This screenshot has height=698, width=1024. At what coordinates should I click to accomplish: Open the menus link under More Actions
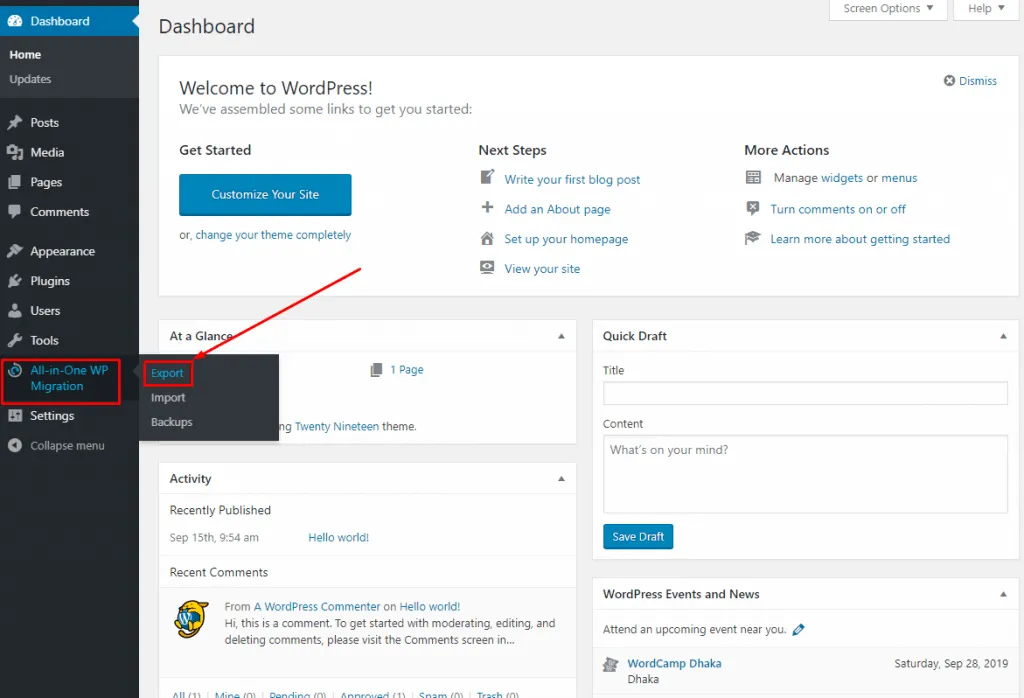pos(899,178)
